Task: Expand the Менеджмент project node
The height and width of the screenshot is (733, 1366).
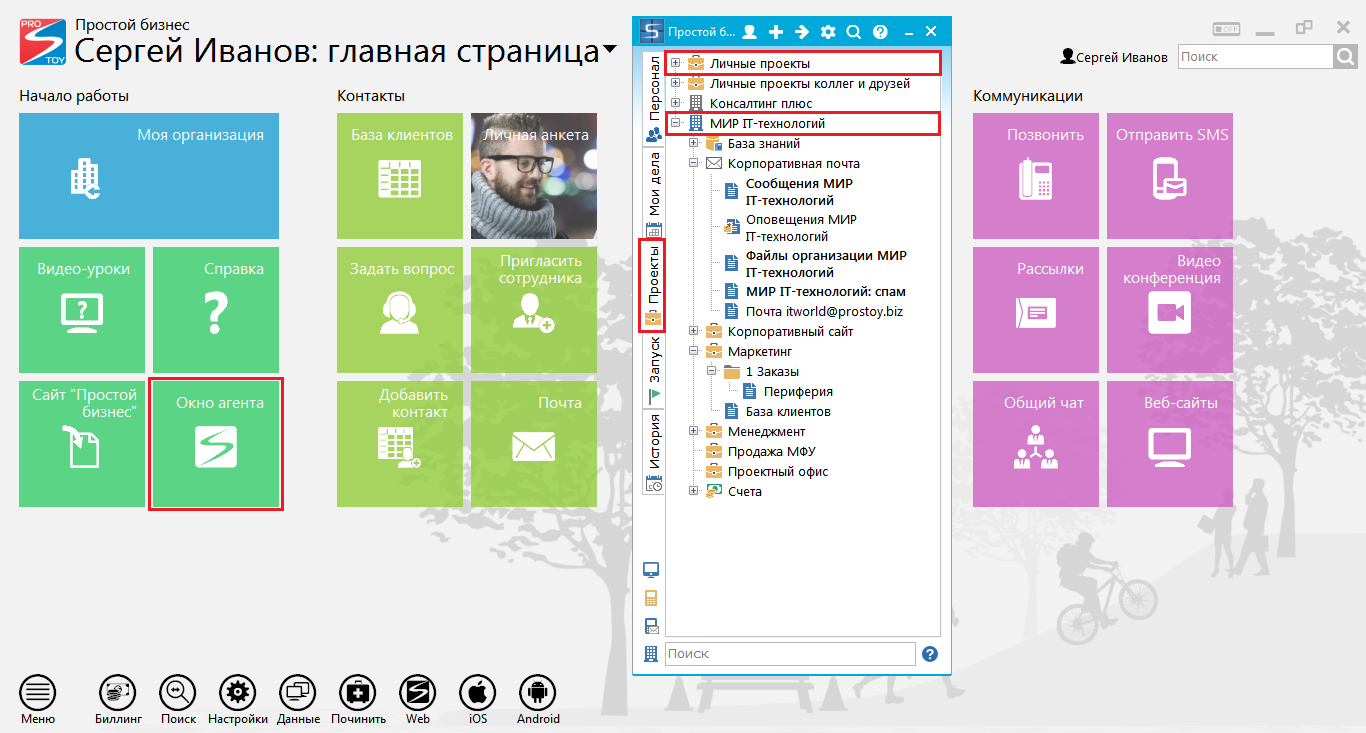Action: pos(694,431)
